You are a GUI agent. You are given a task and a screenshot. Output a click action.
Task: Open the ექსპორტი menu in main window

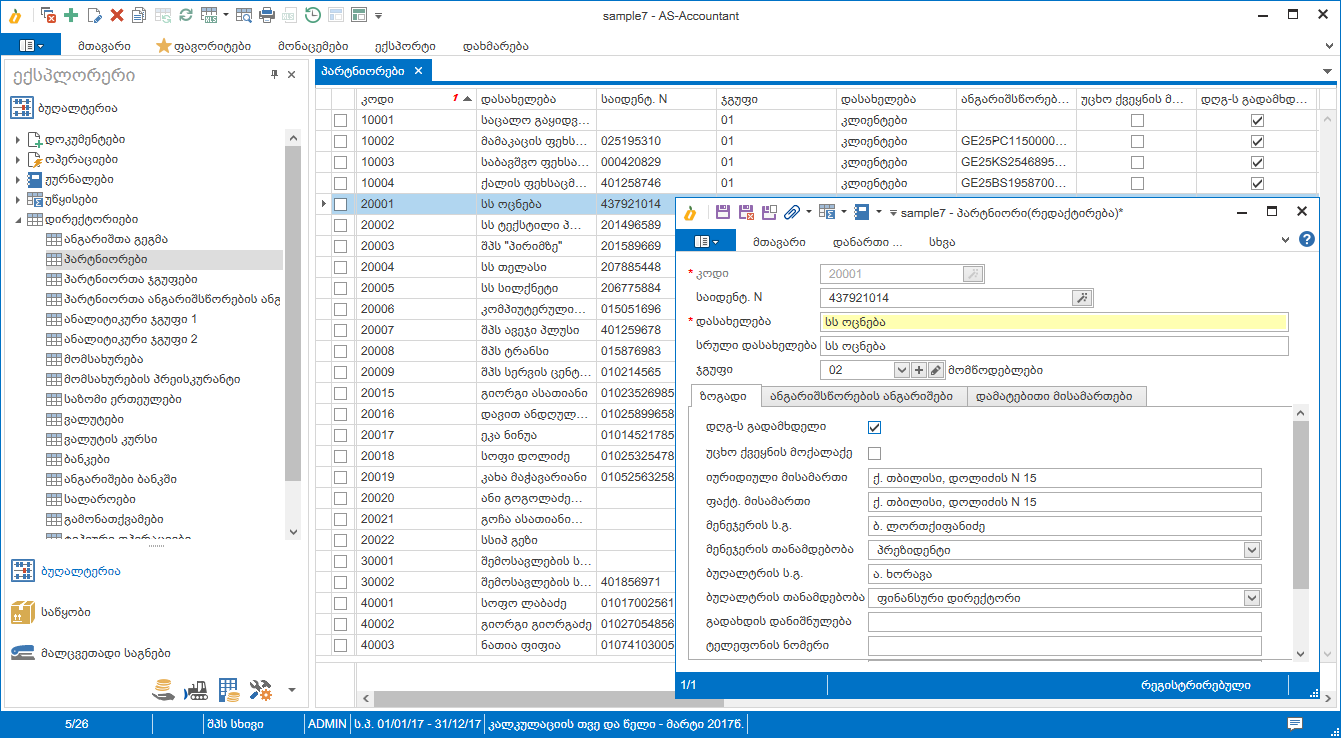[x=405, y=45]
